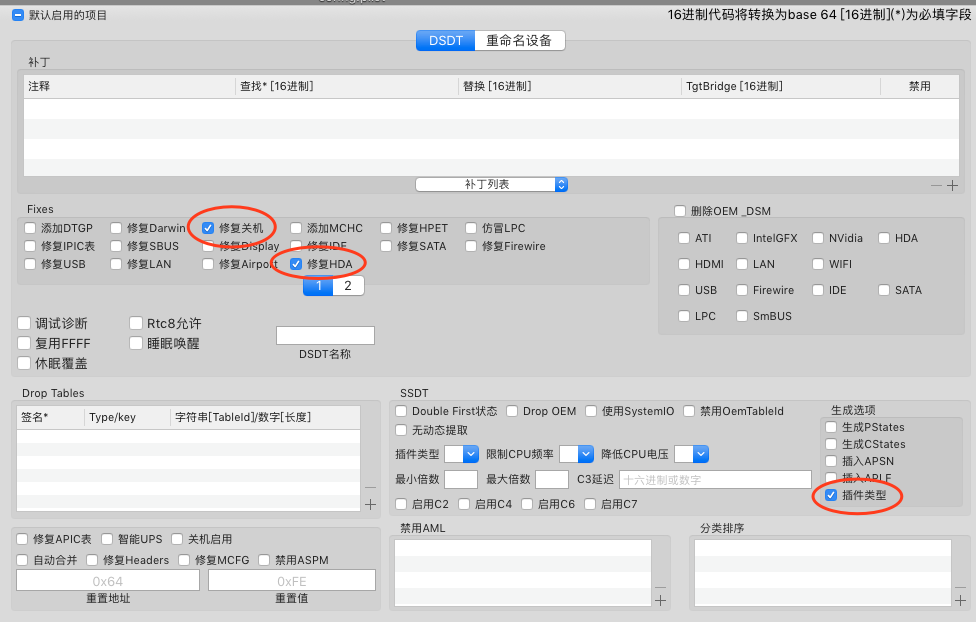The height and width of the screenshot is (622, 976).
Task: Switch to the 重命名设备 tab
Action: (519, 40)
